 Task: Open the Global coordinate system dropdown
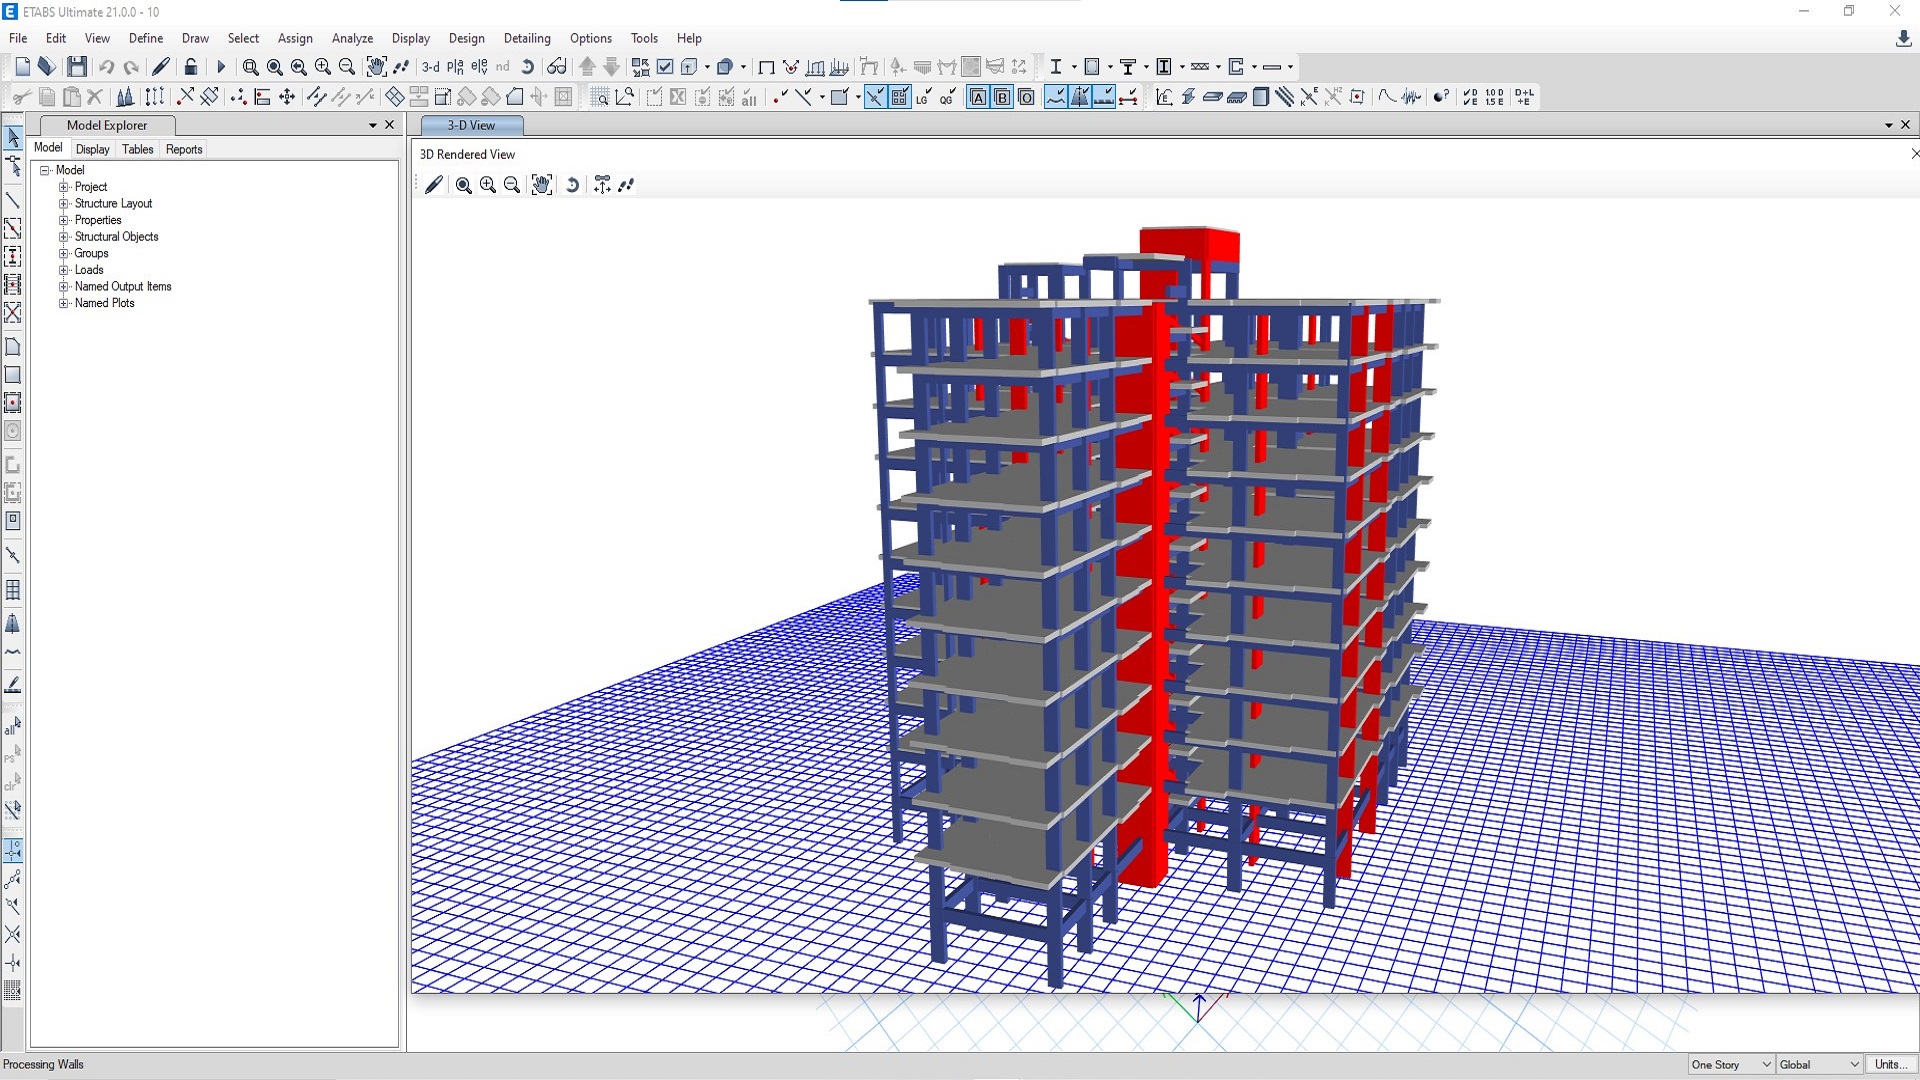1819,1064
